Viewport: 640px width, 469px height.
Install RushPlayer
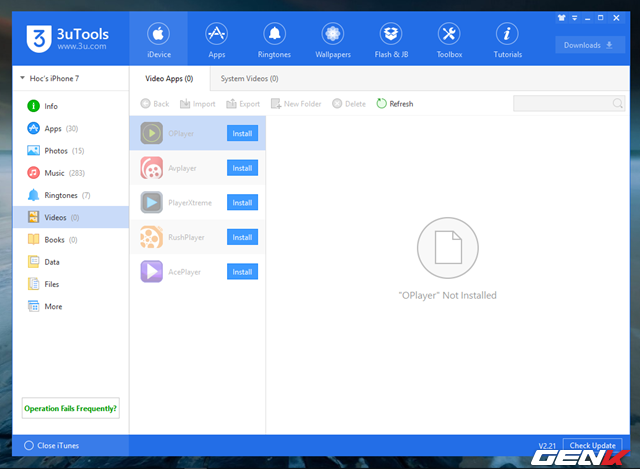click(242, 237)
